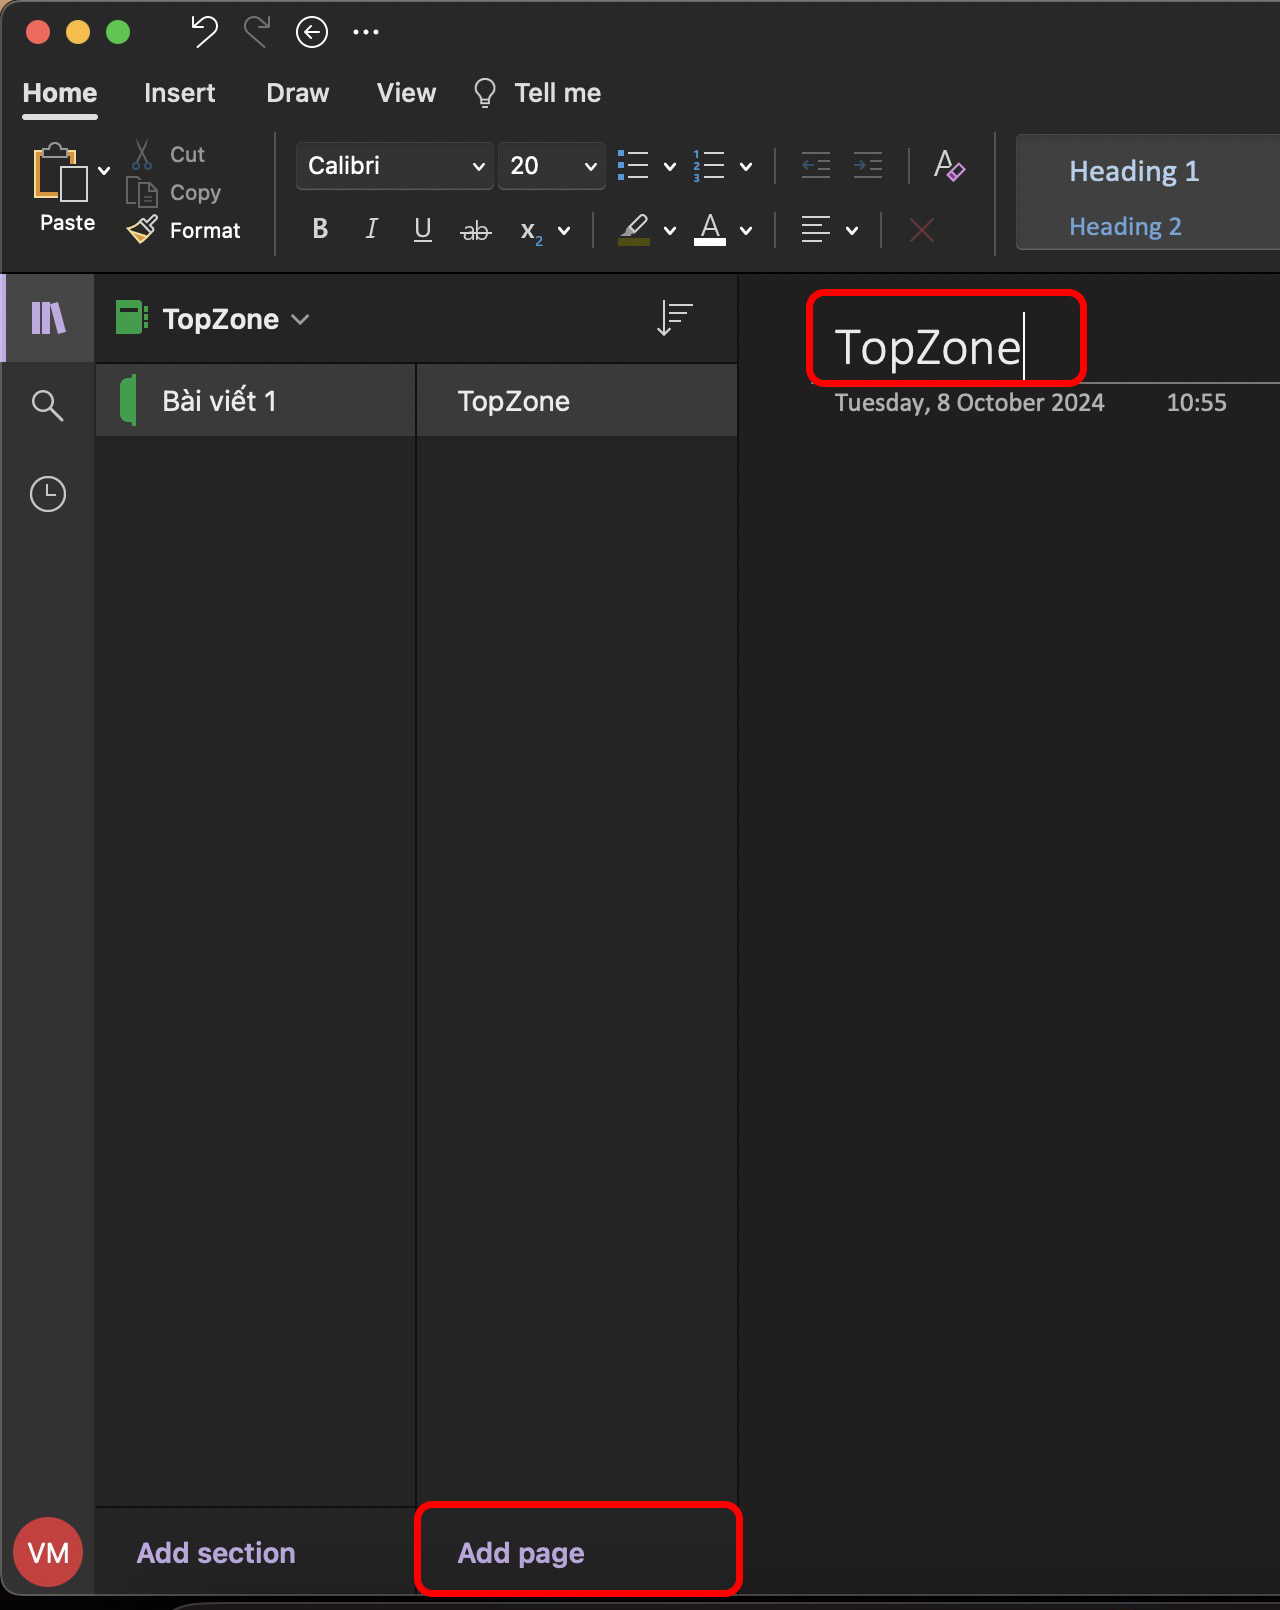Select the TopZone page in list
This screenshot has width=1280, height=1610.
point(577,400)
